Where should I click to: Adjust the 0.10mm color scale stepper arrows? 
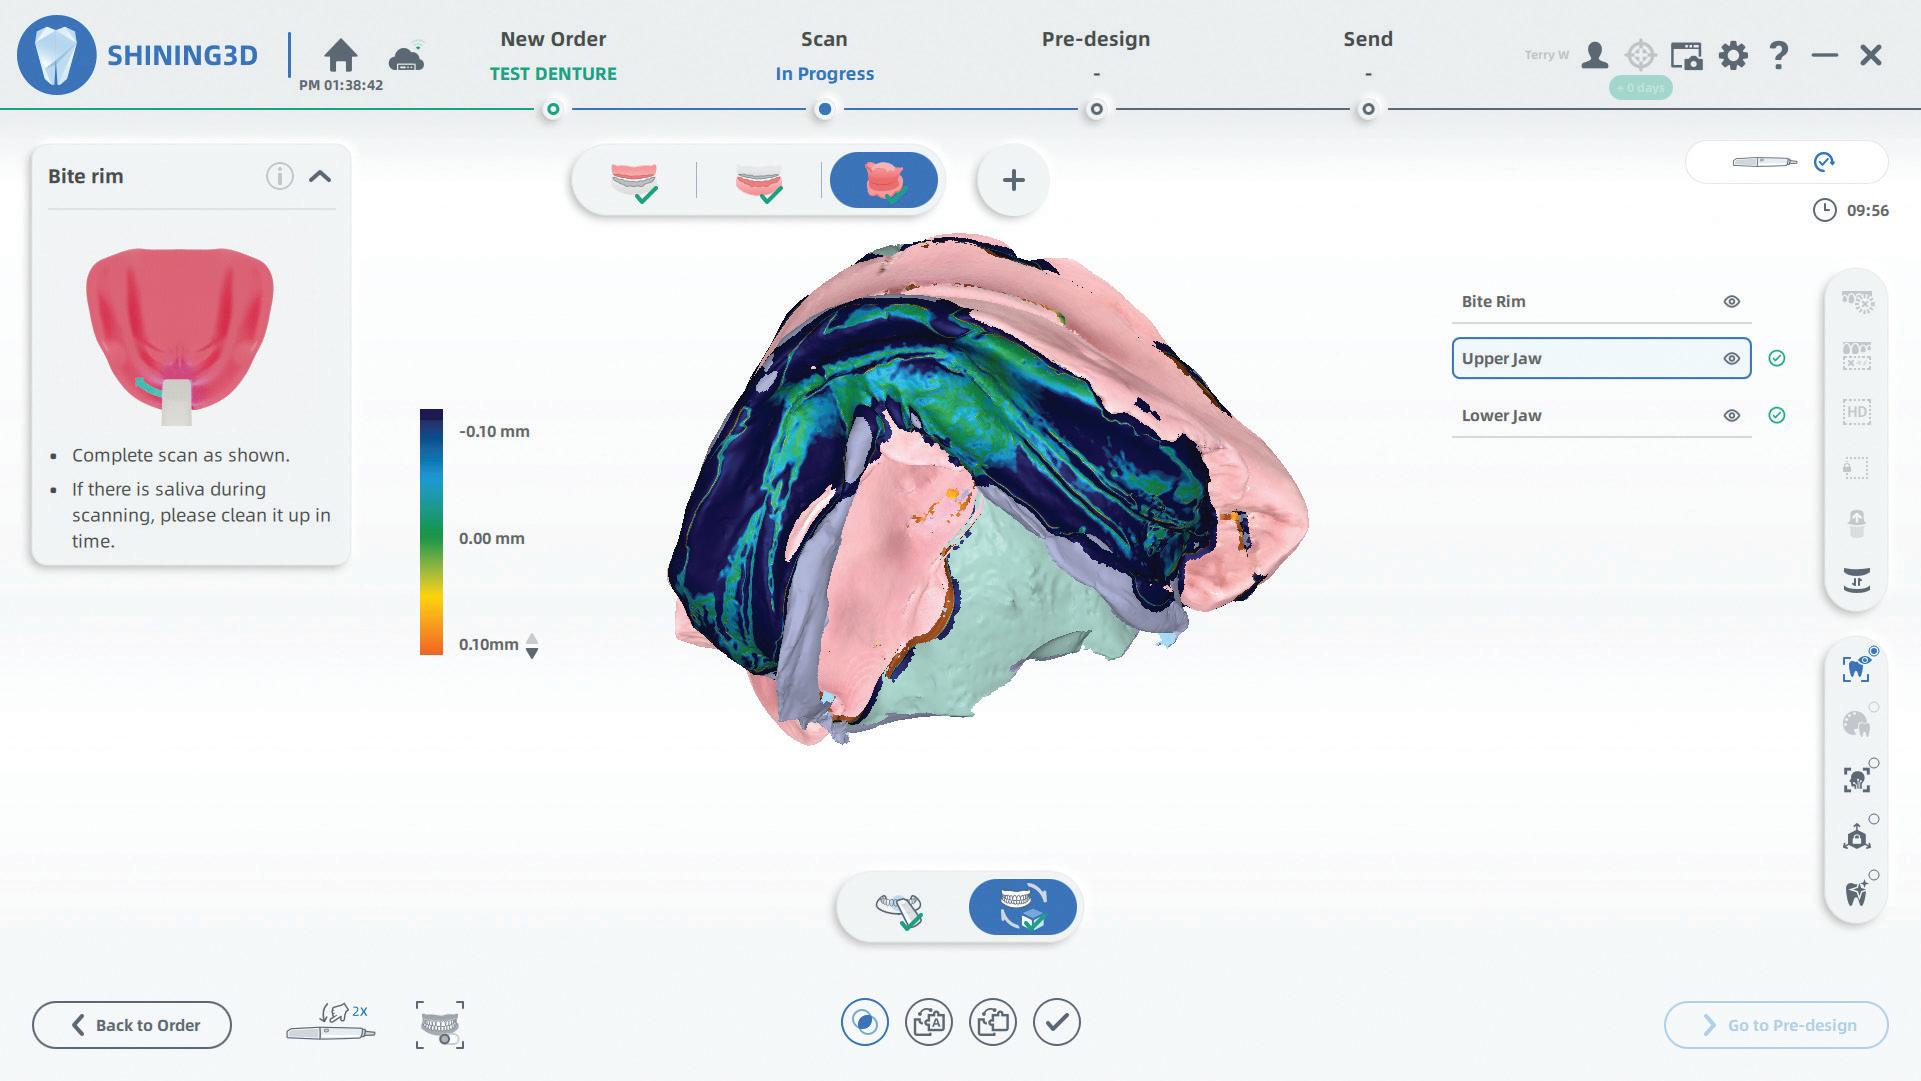pyautogui.click(x=532, y=646)
